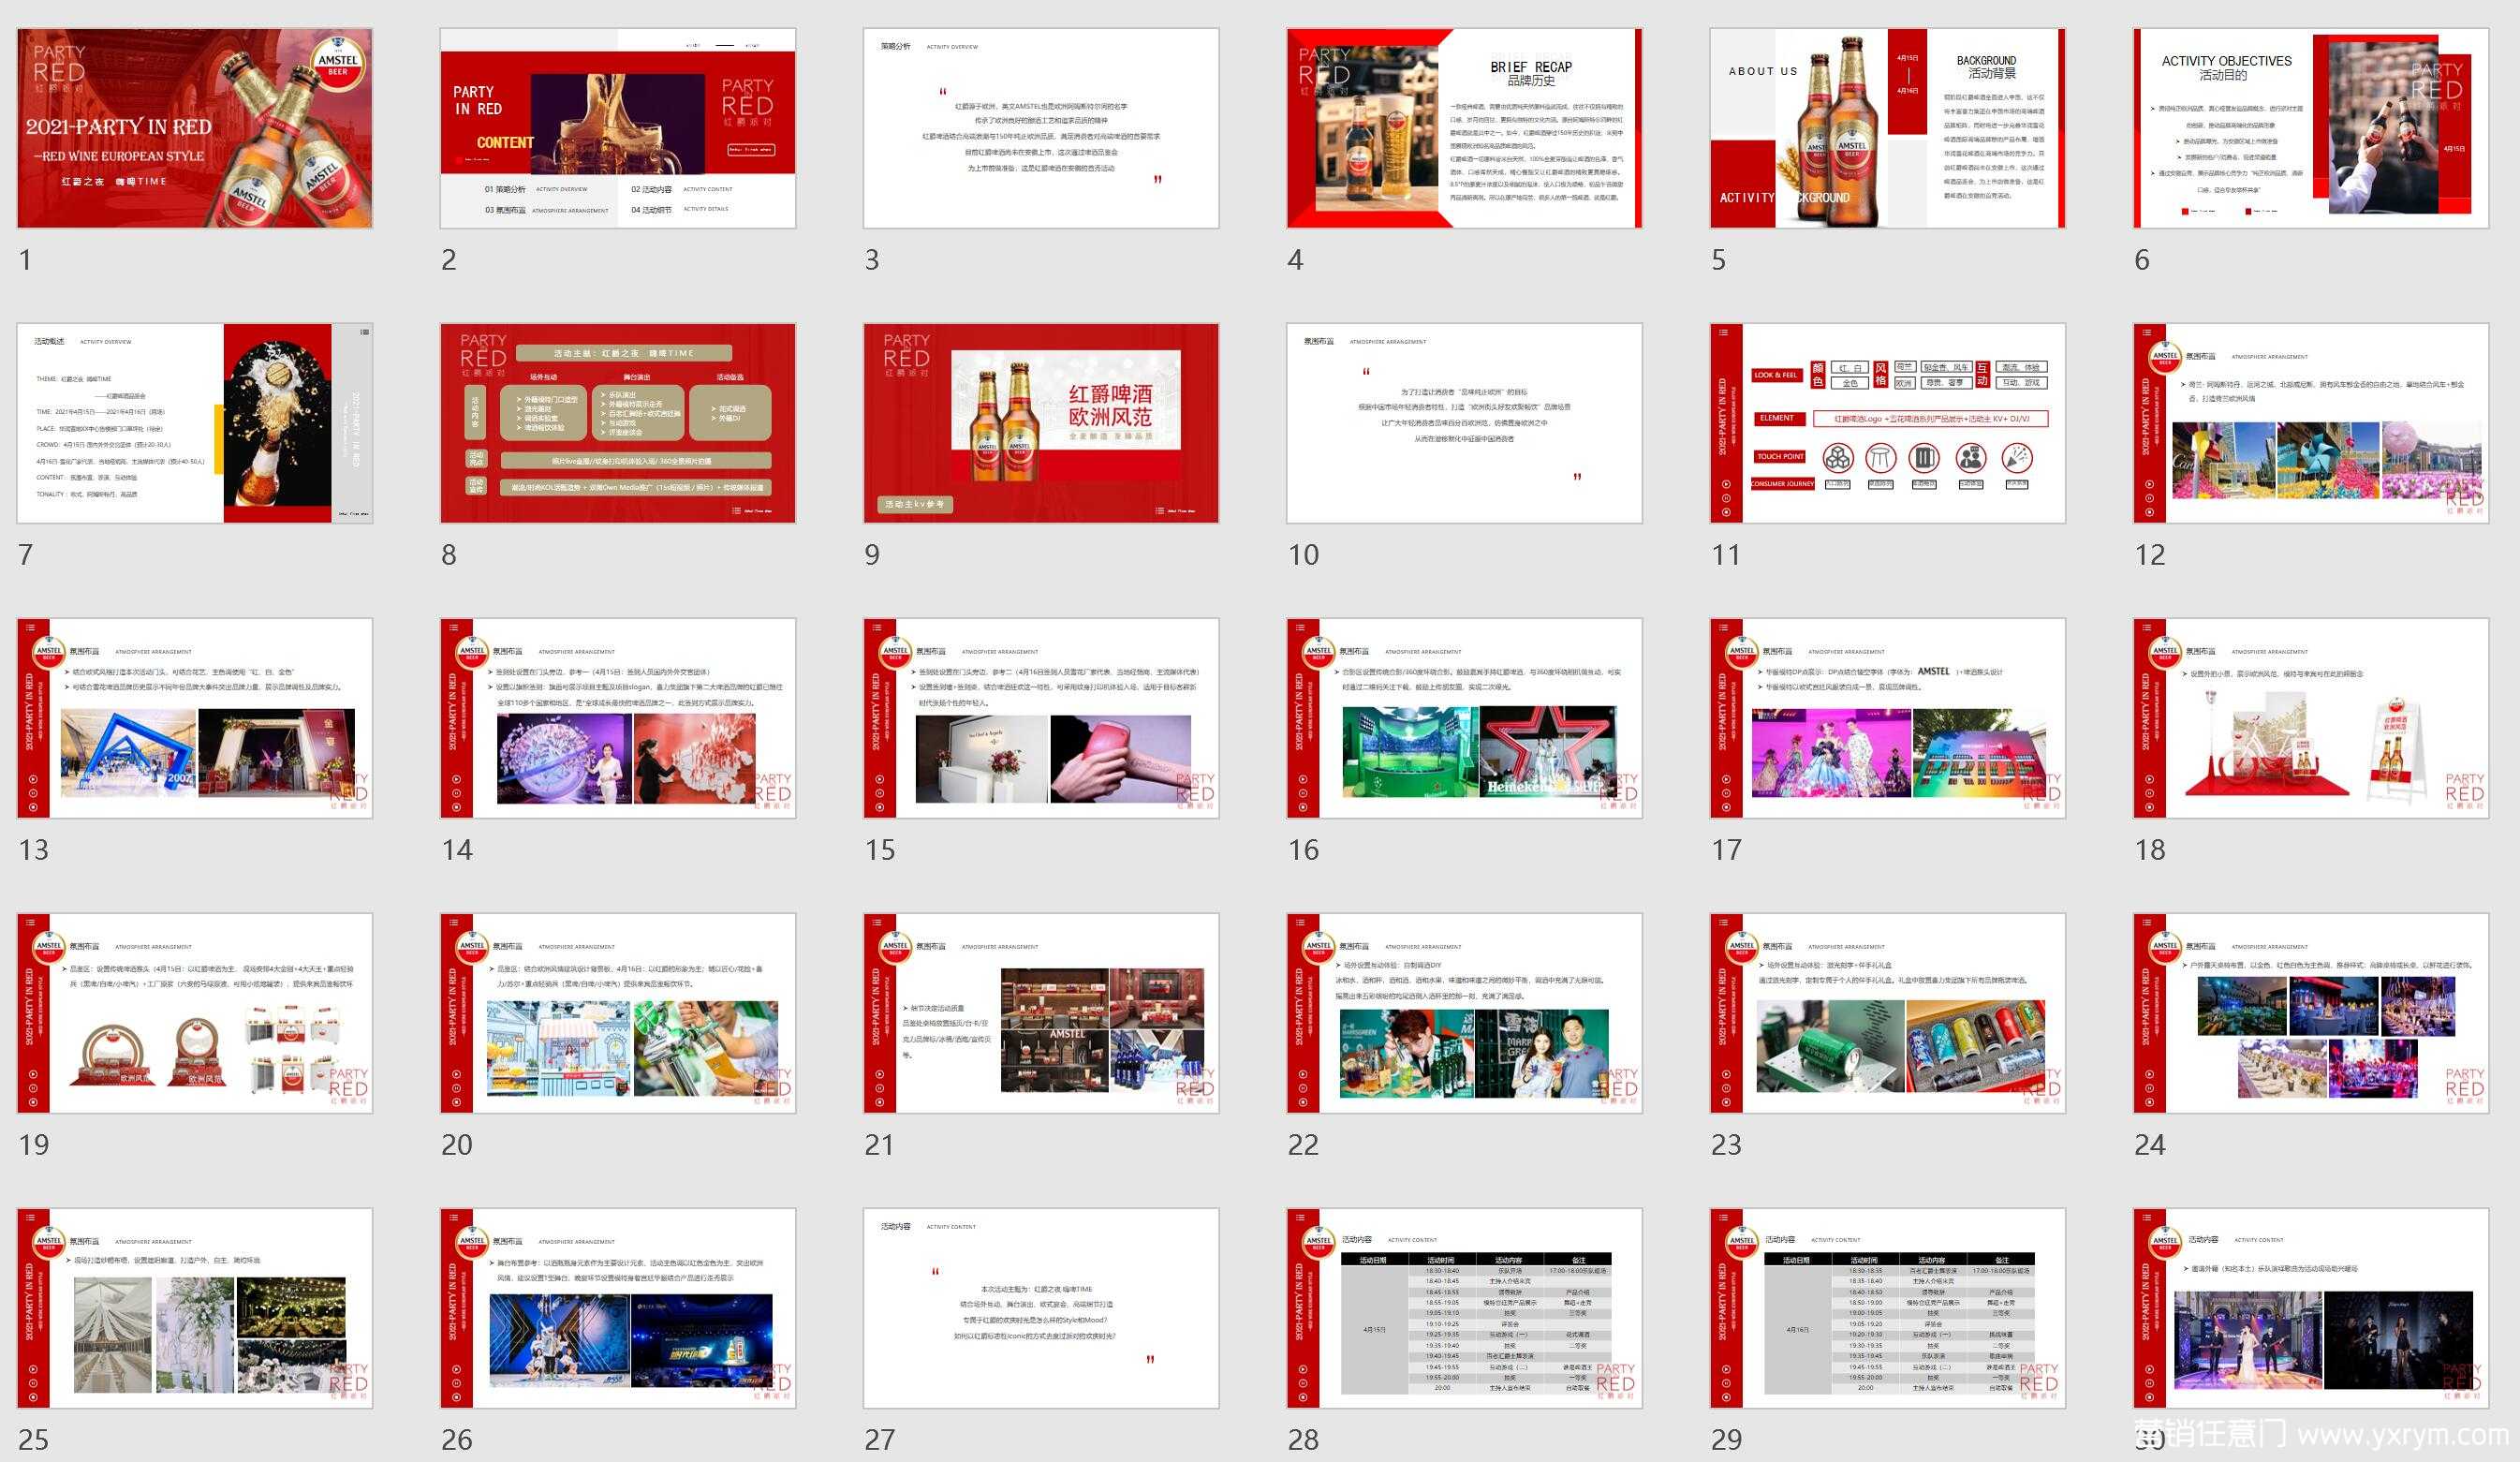Select slide 11 with LOOK & FEEL icons
The image size is (2520, 1462).
point(1888,423)
